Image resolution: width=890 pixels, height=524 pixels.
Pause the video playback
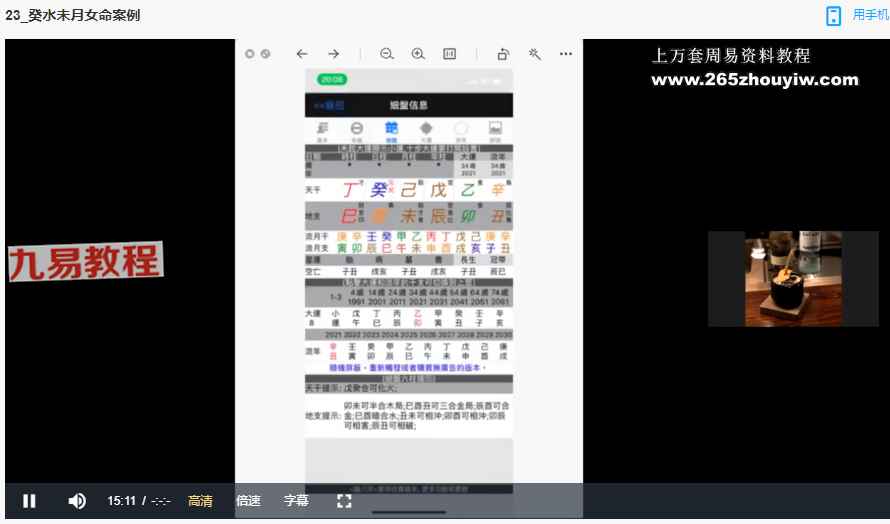(x=30, y=501)
